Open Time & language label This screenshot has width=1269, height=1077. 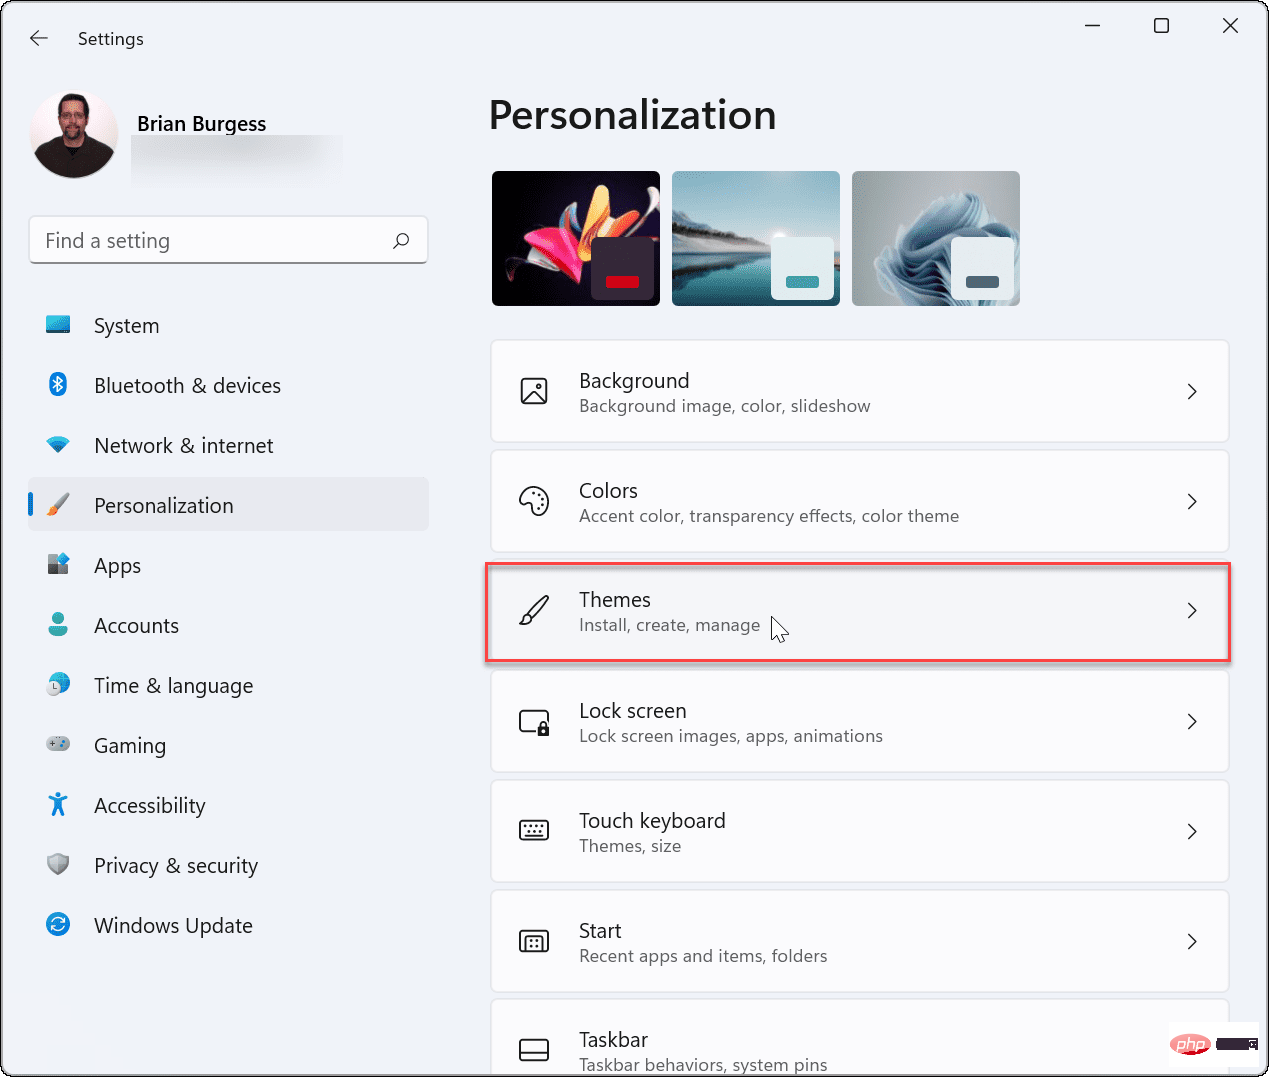[173, 686]
